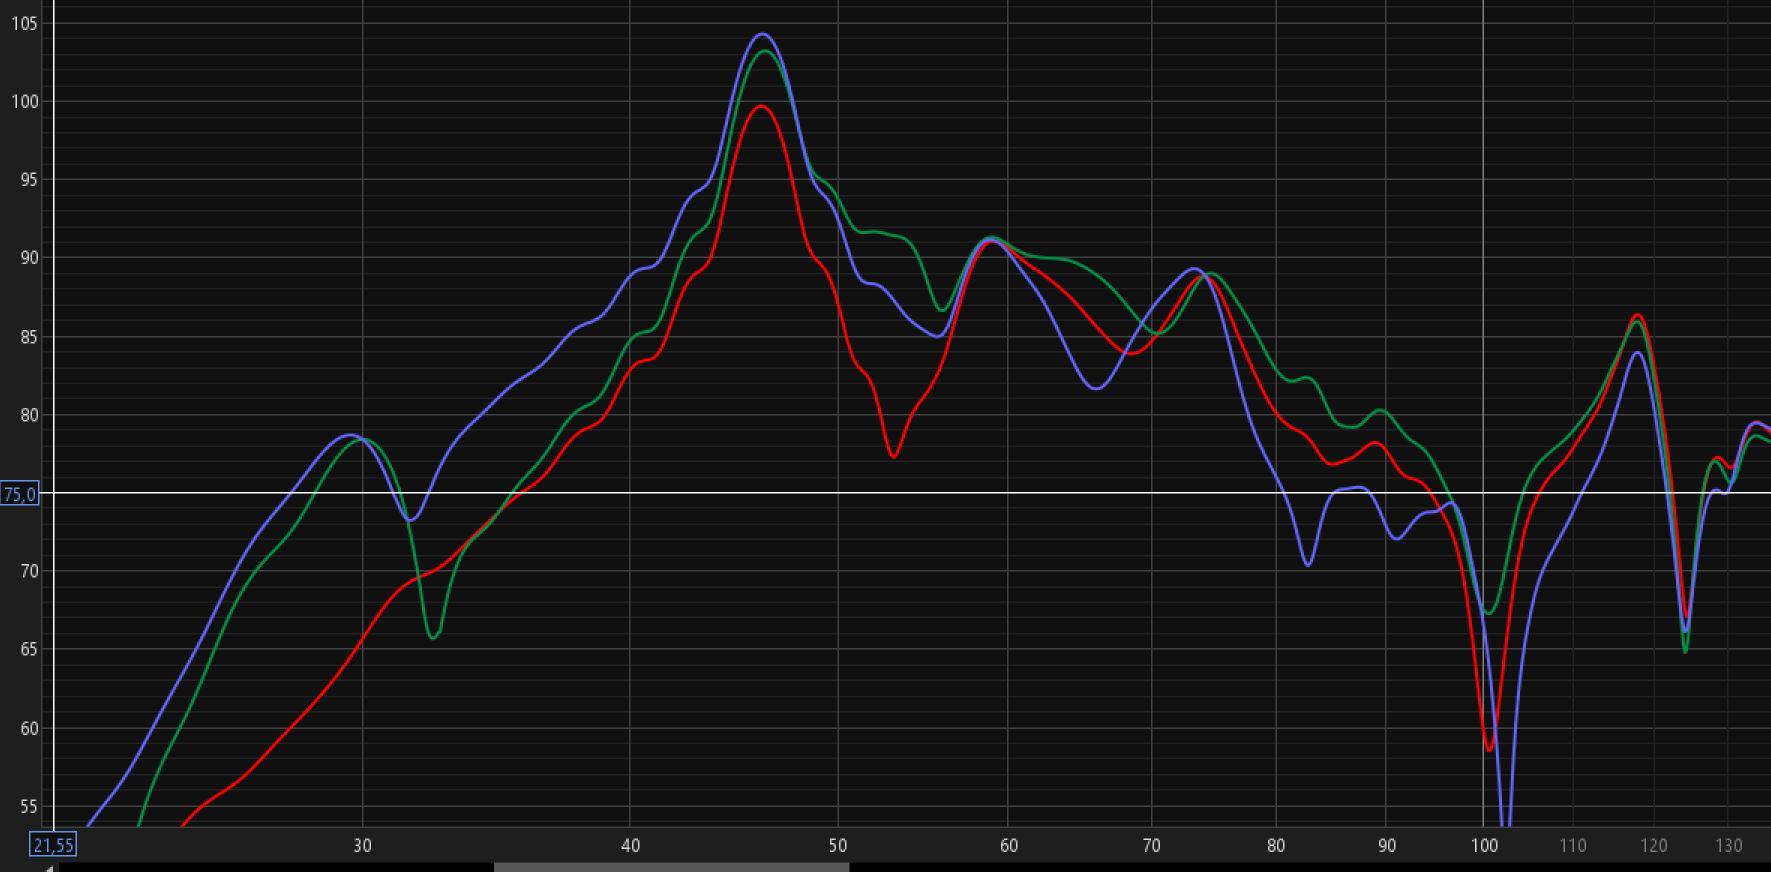Click the red trace's peak near 118 Hz
The height and width of the screenshot is (872, 1771).
coord(1639,315)
